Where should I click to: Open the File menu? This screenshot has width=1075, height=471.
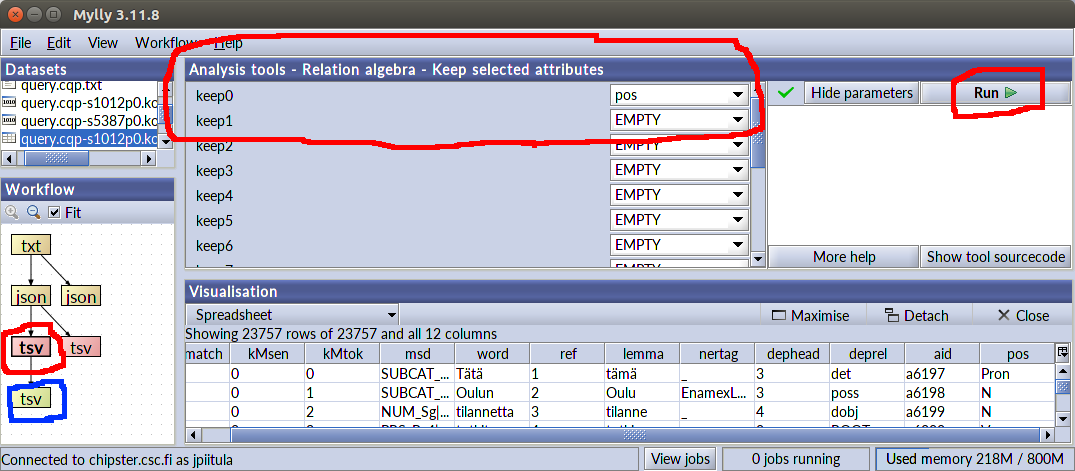[x=21, y=43]
